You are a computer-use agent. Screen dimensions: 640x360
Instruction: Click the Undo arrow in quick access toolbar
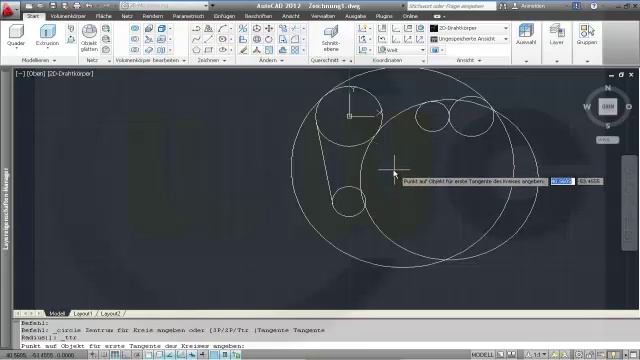(x=89, y=6)
